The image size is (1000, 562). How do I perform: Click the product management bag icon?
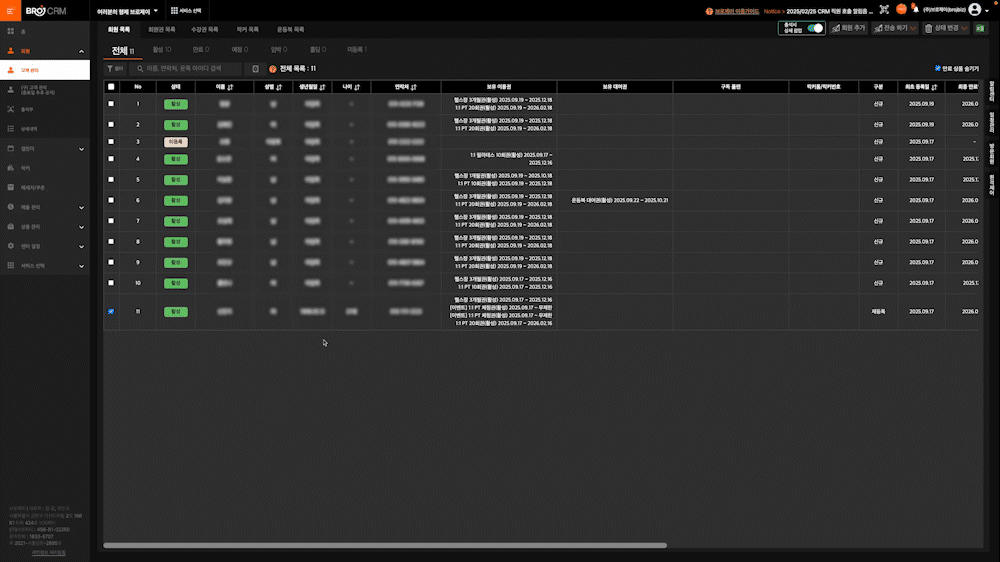click(10, 226)
